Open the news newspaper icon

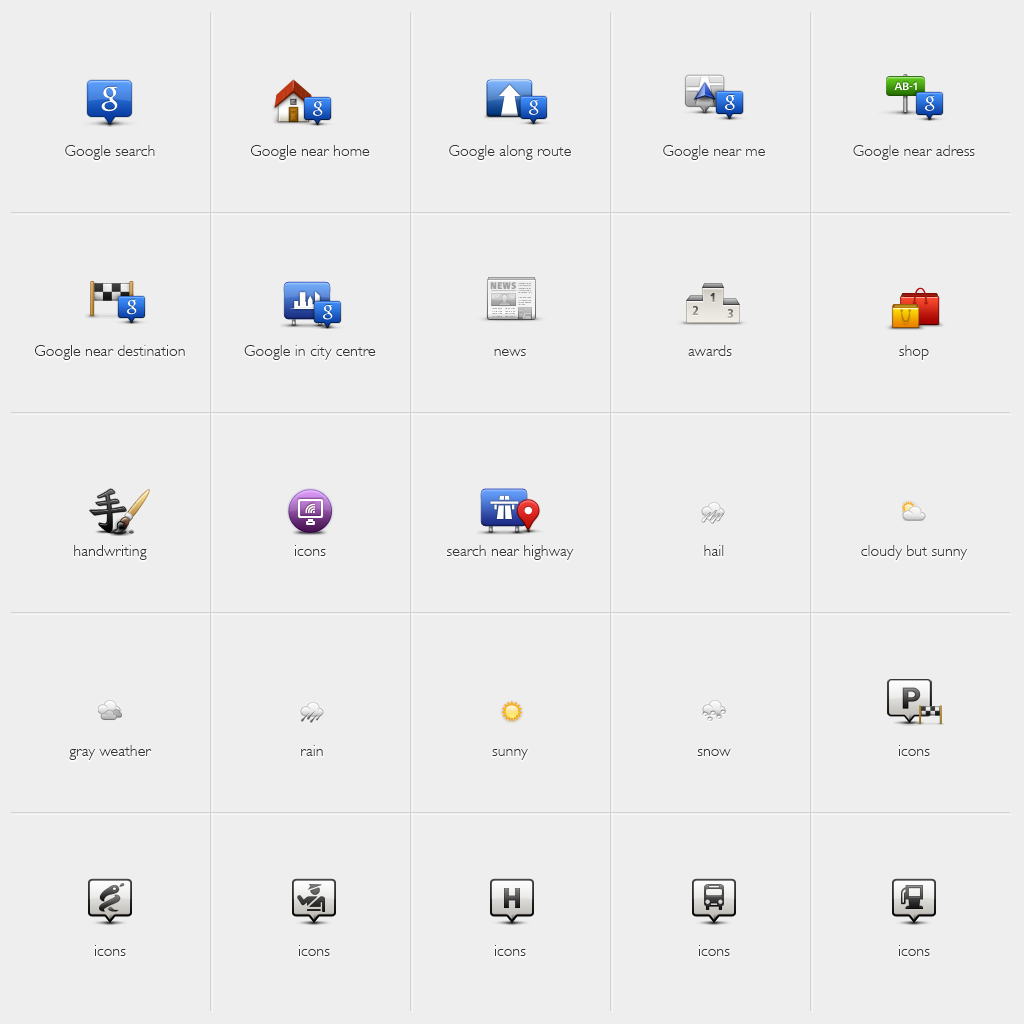[x=510, y=300]
